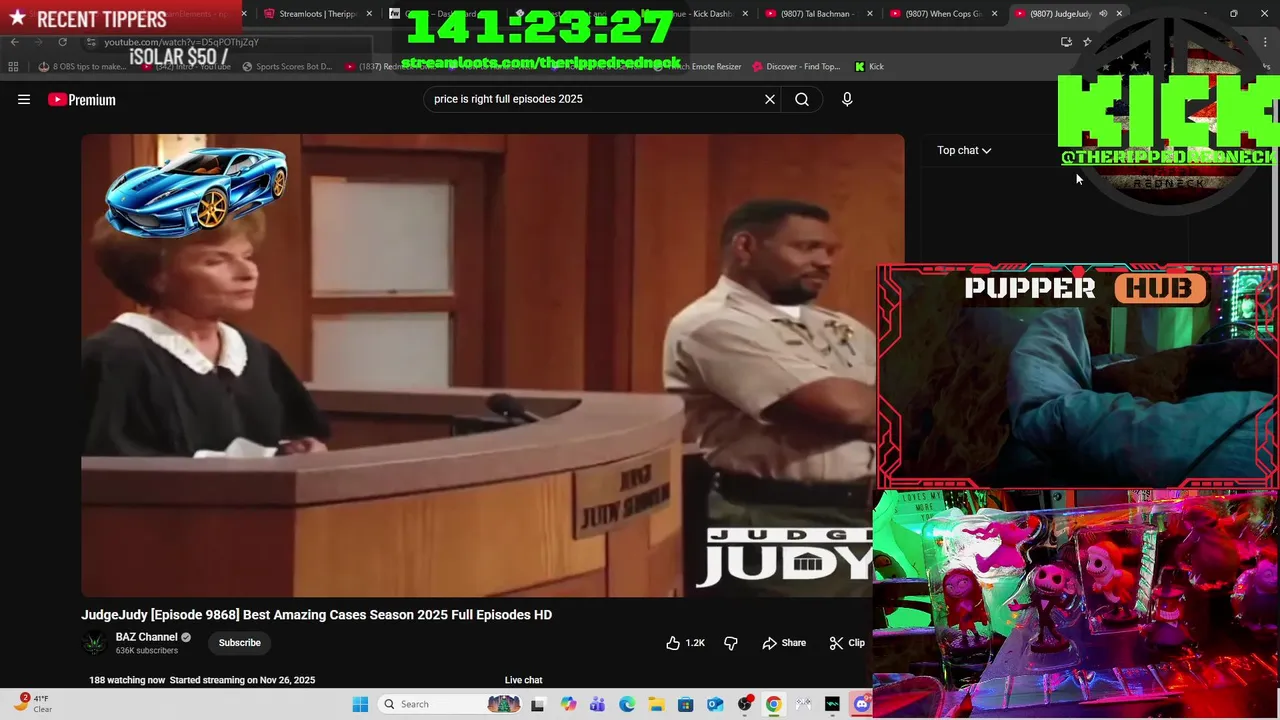Create a clip with the Clip button
This screenshot has height=720, width=1280.
[x=847, y=643]
